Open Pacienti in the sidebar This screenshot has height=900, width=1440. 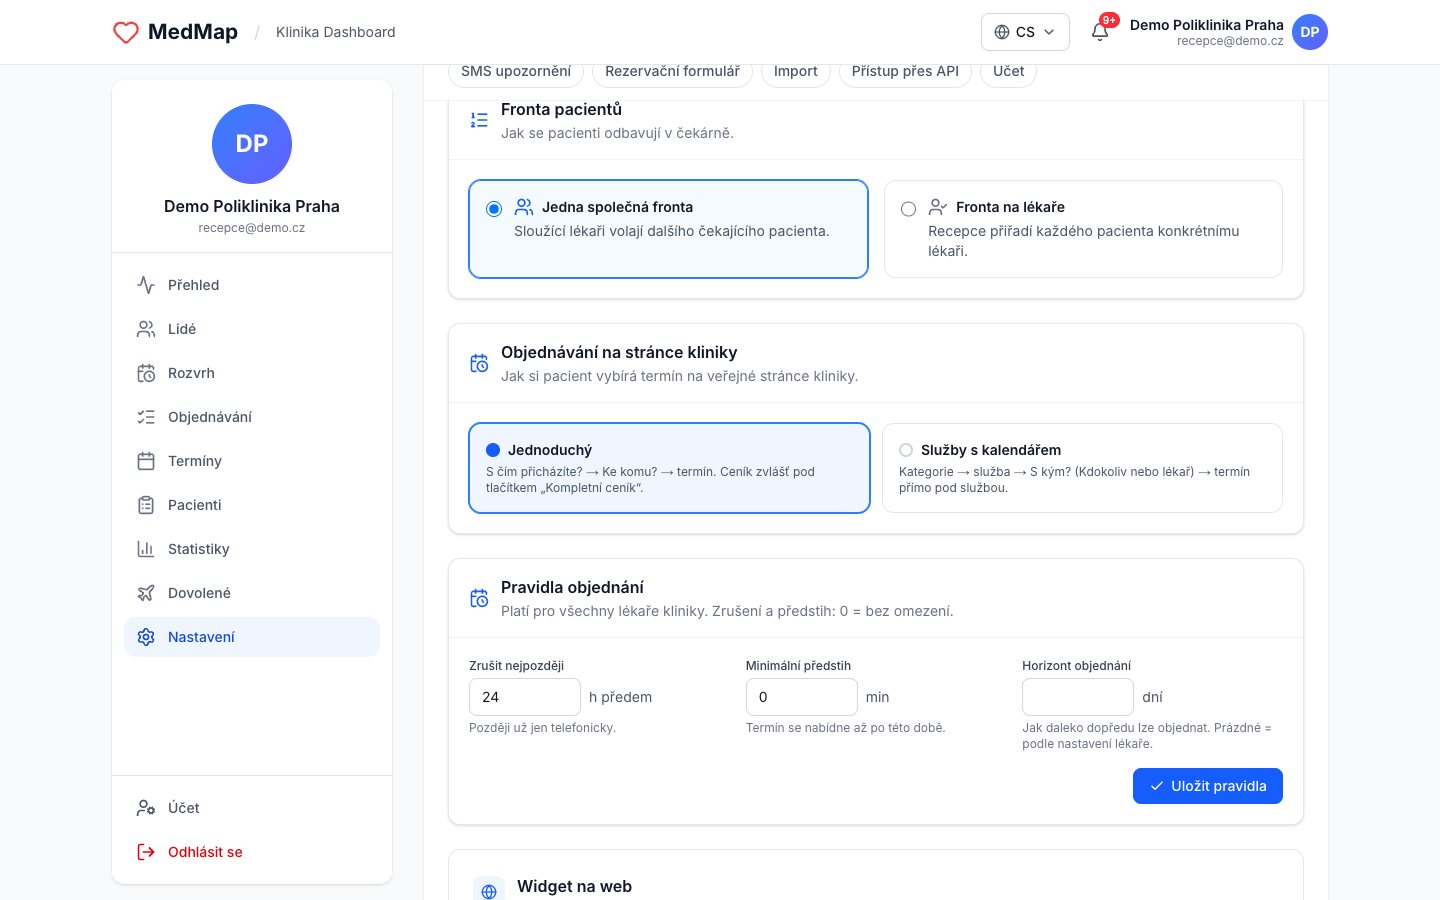point(252,505)
